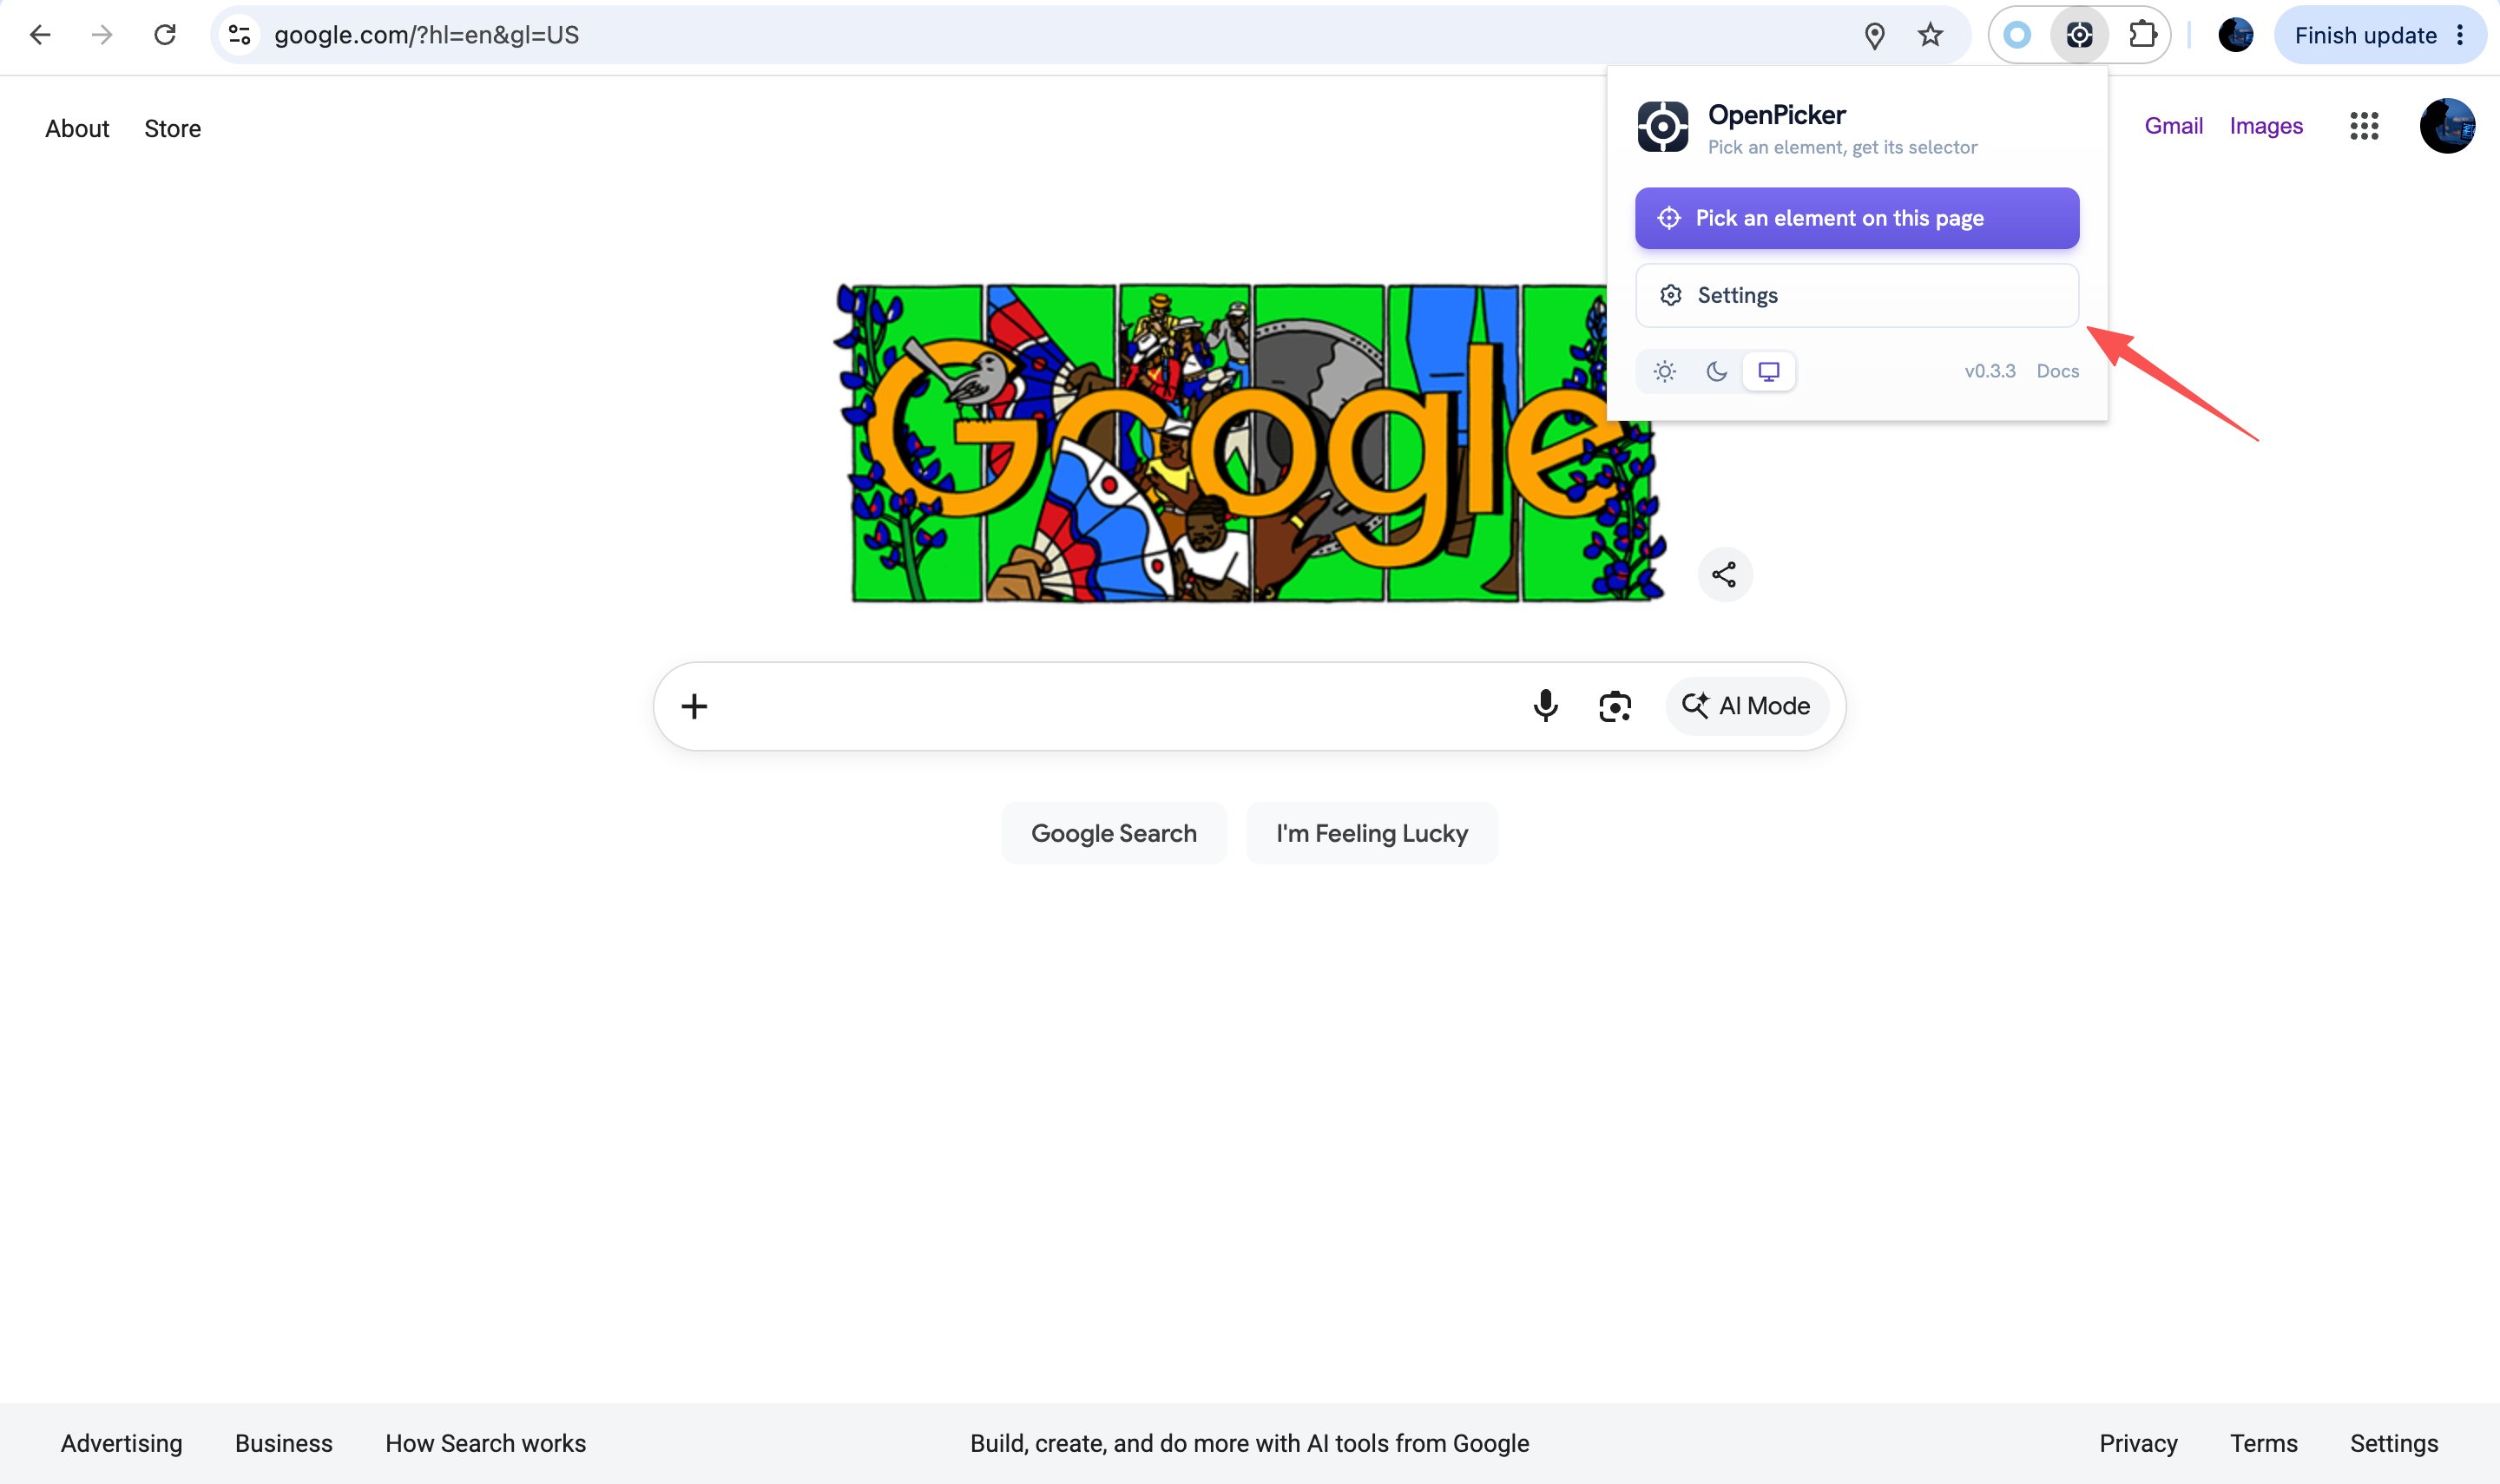Open the About link
This screenshot has width=2500, height=1484.
pyautogui.click(x=77, y=129)
